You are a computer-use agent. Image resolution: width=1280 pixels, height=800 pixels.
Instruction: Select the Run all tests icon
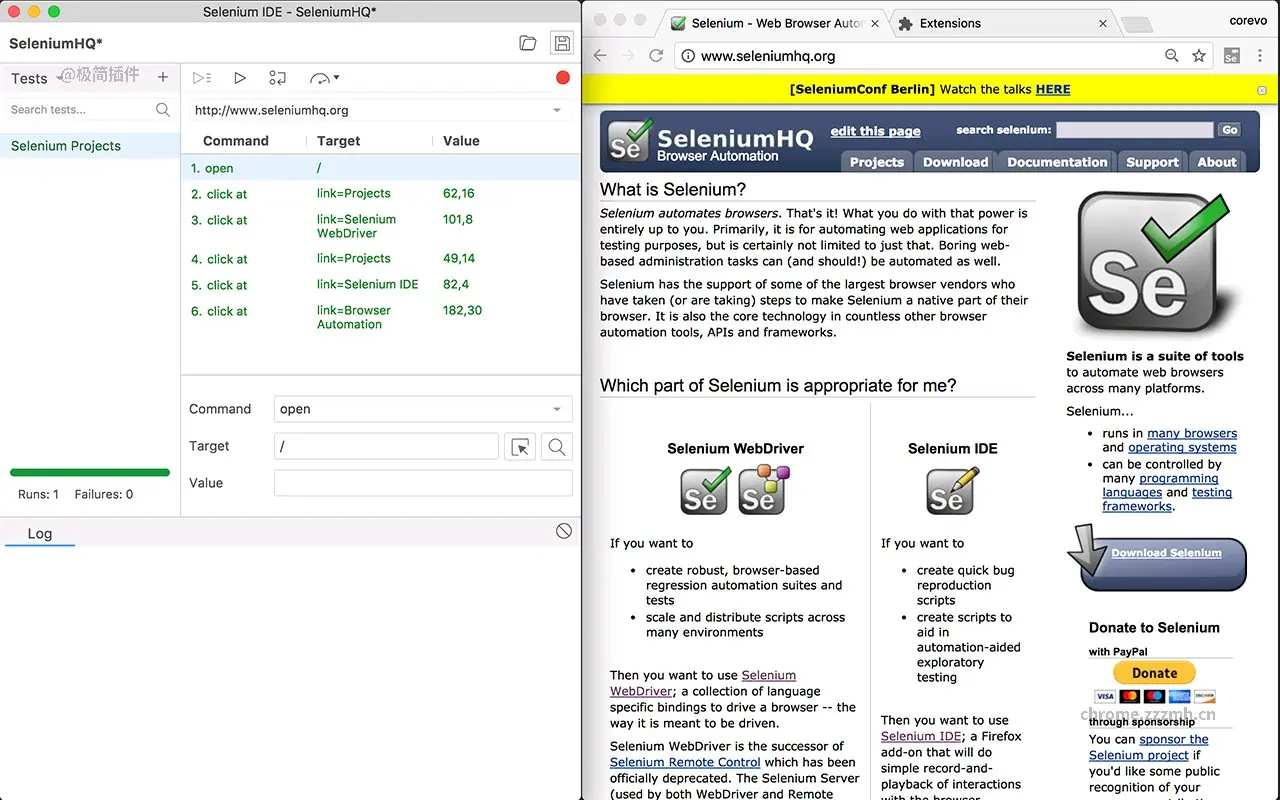coord(200,77)
